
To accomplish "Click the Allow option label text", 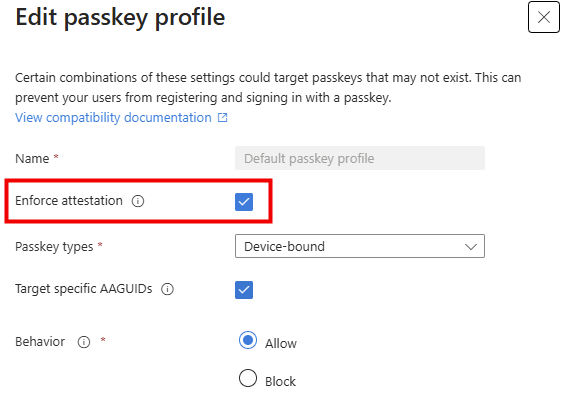I will pos(281,343).
